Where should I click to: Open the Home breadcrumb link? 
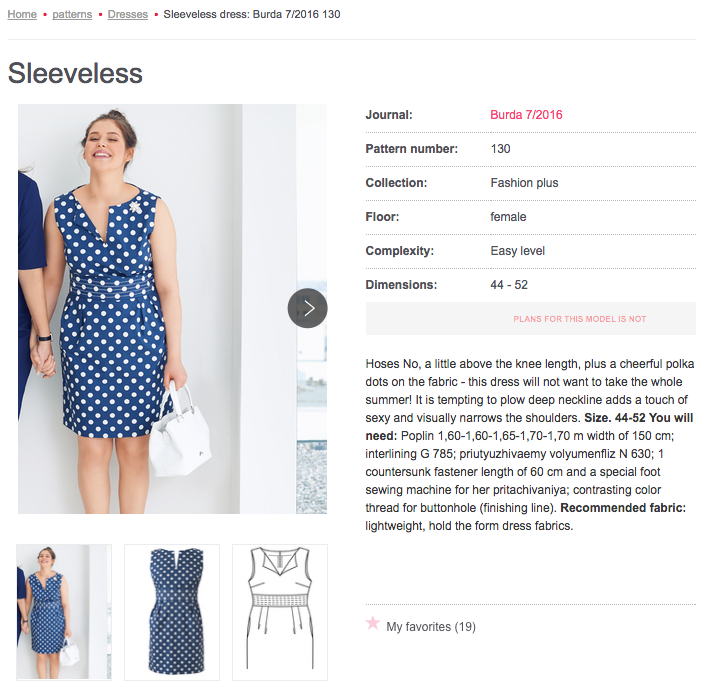point(22,15)
